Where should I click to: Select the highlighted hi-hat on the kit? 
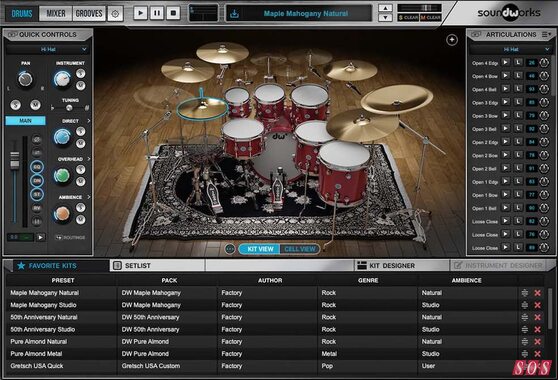pos(202,108)
